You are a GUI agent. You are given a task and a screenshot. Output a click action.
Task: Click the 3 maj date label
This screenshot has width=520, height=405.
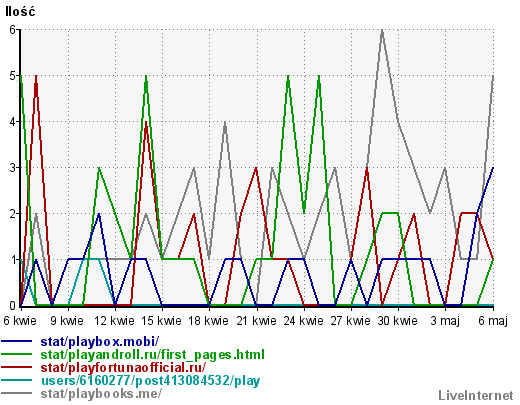point(445,321)
